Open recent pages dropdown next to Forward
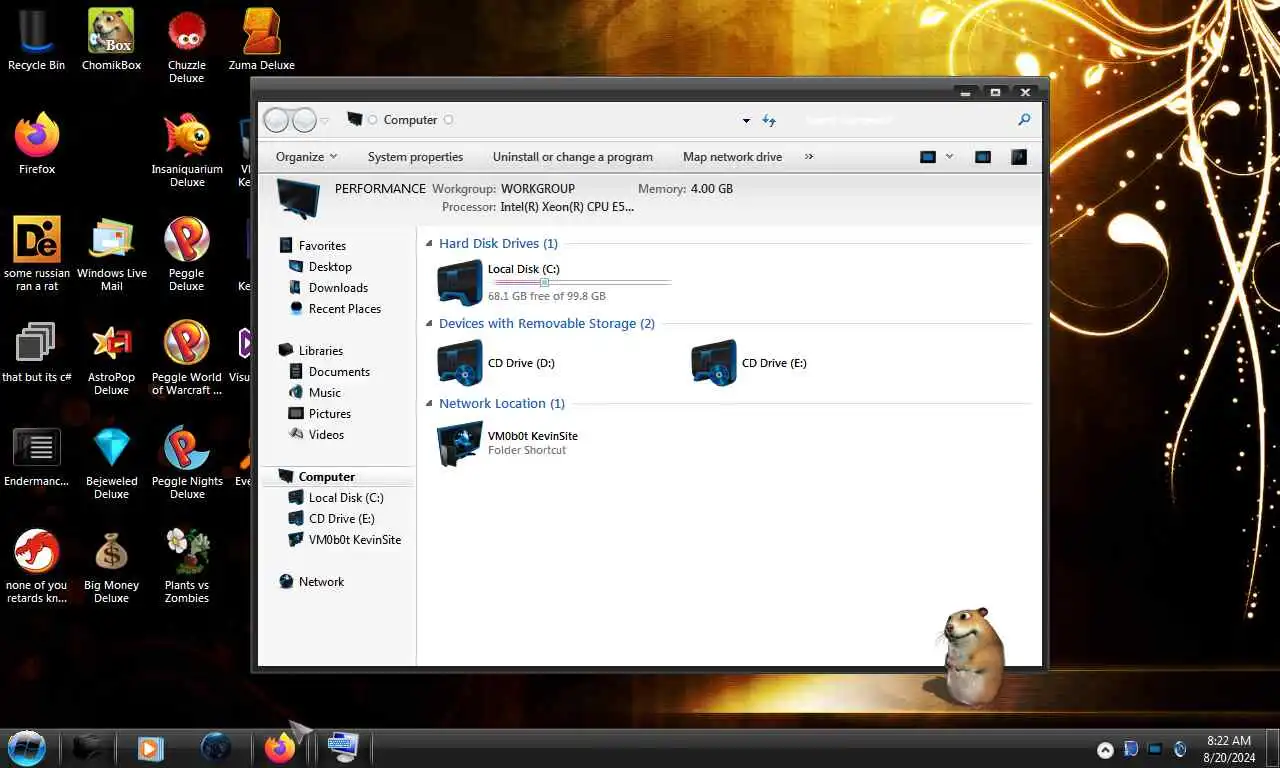Viewport: 1280px width, 768px height. point(324,121)
